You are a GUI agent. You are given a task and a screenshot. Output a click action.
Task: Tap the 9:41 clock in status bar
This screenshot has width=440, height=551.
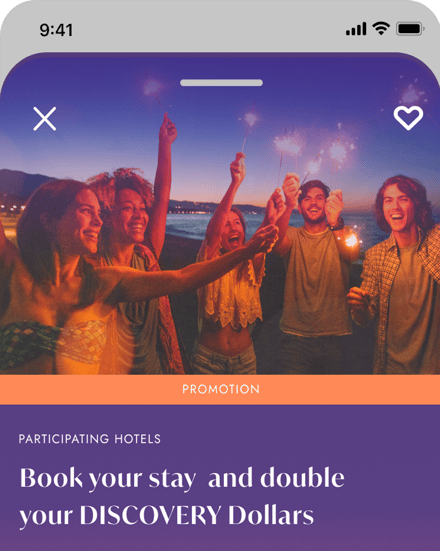point(56,30)
